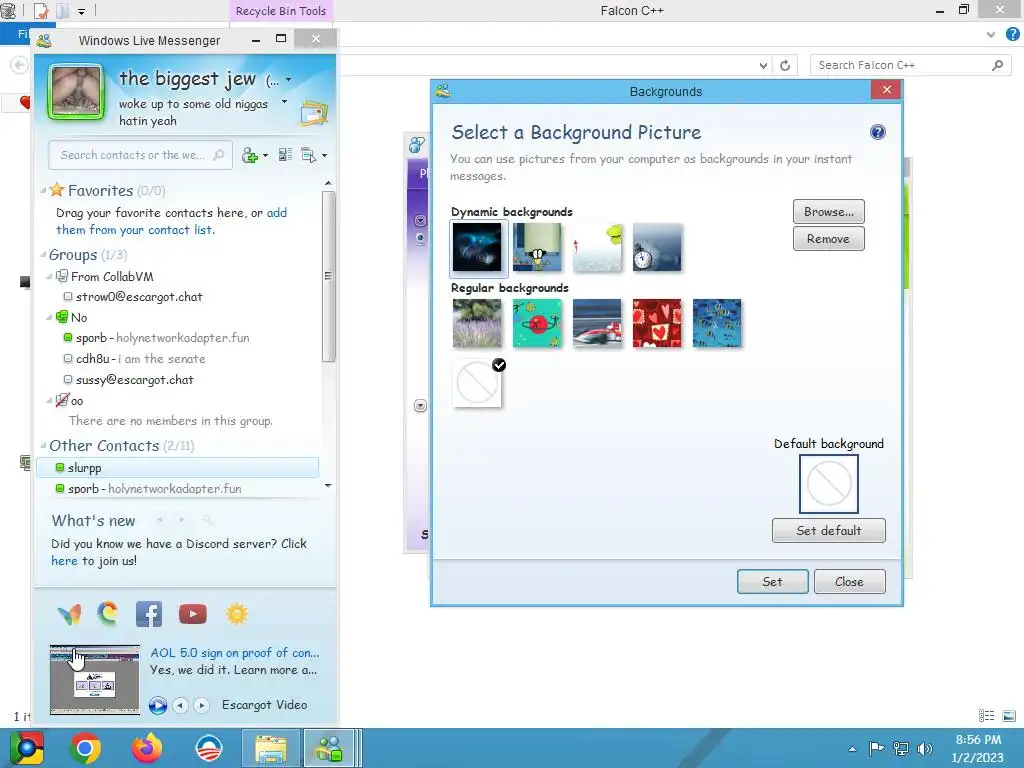Click the help icon in Backgrounds dialog

point(878,133)
